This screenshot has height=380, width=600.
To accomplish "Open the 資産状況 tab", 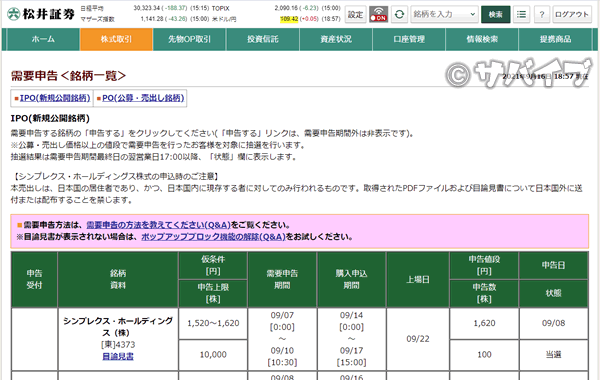I will [336, 39].
